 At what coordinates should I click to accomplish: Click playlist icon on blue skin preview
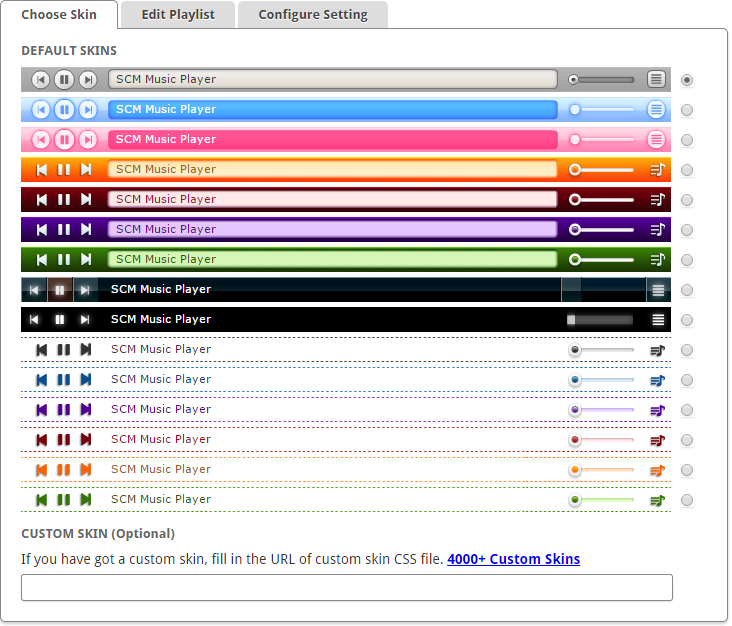656,110
